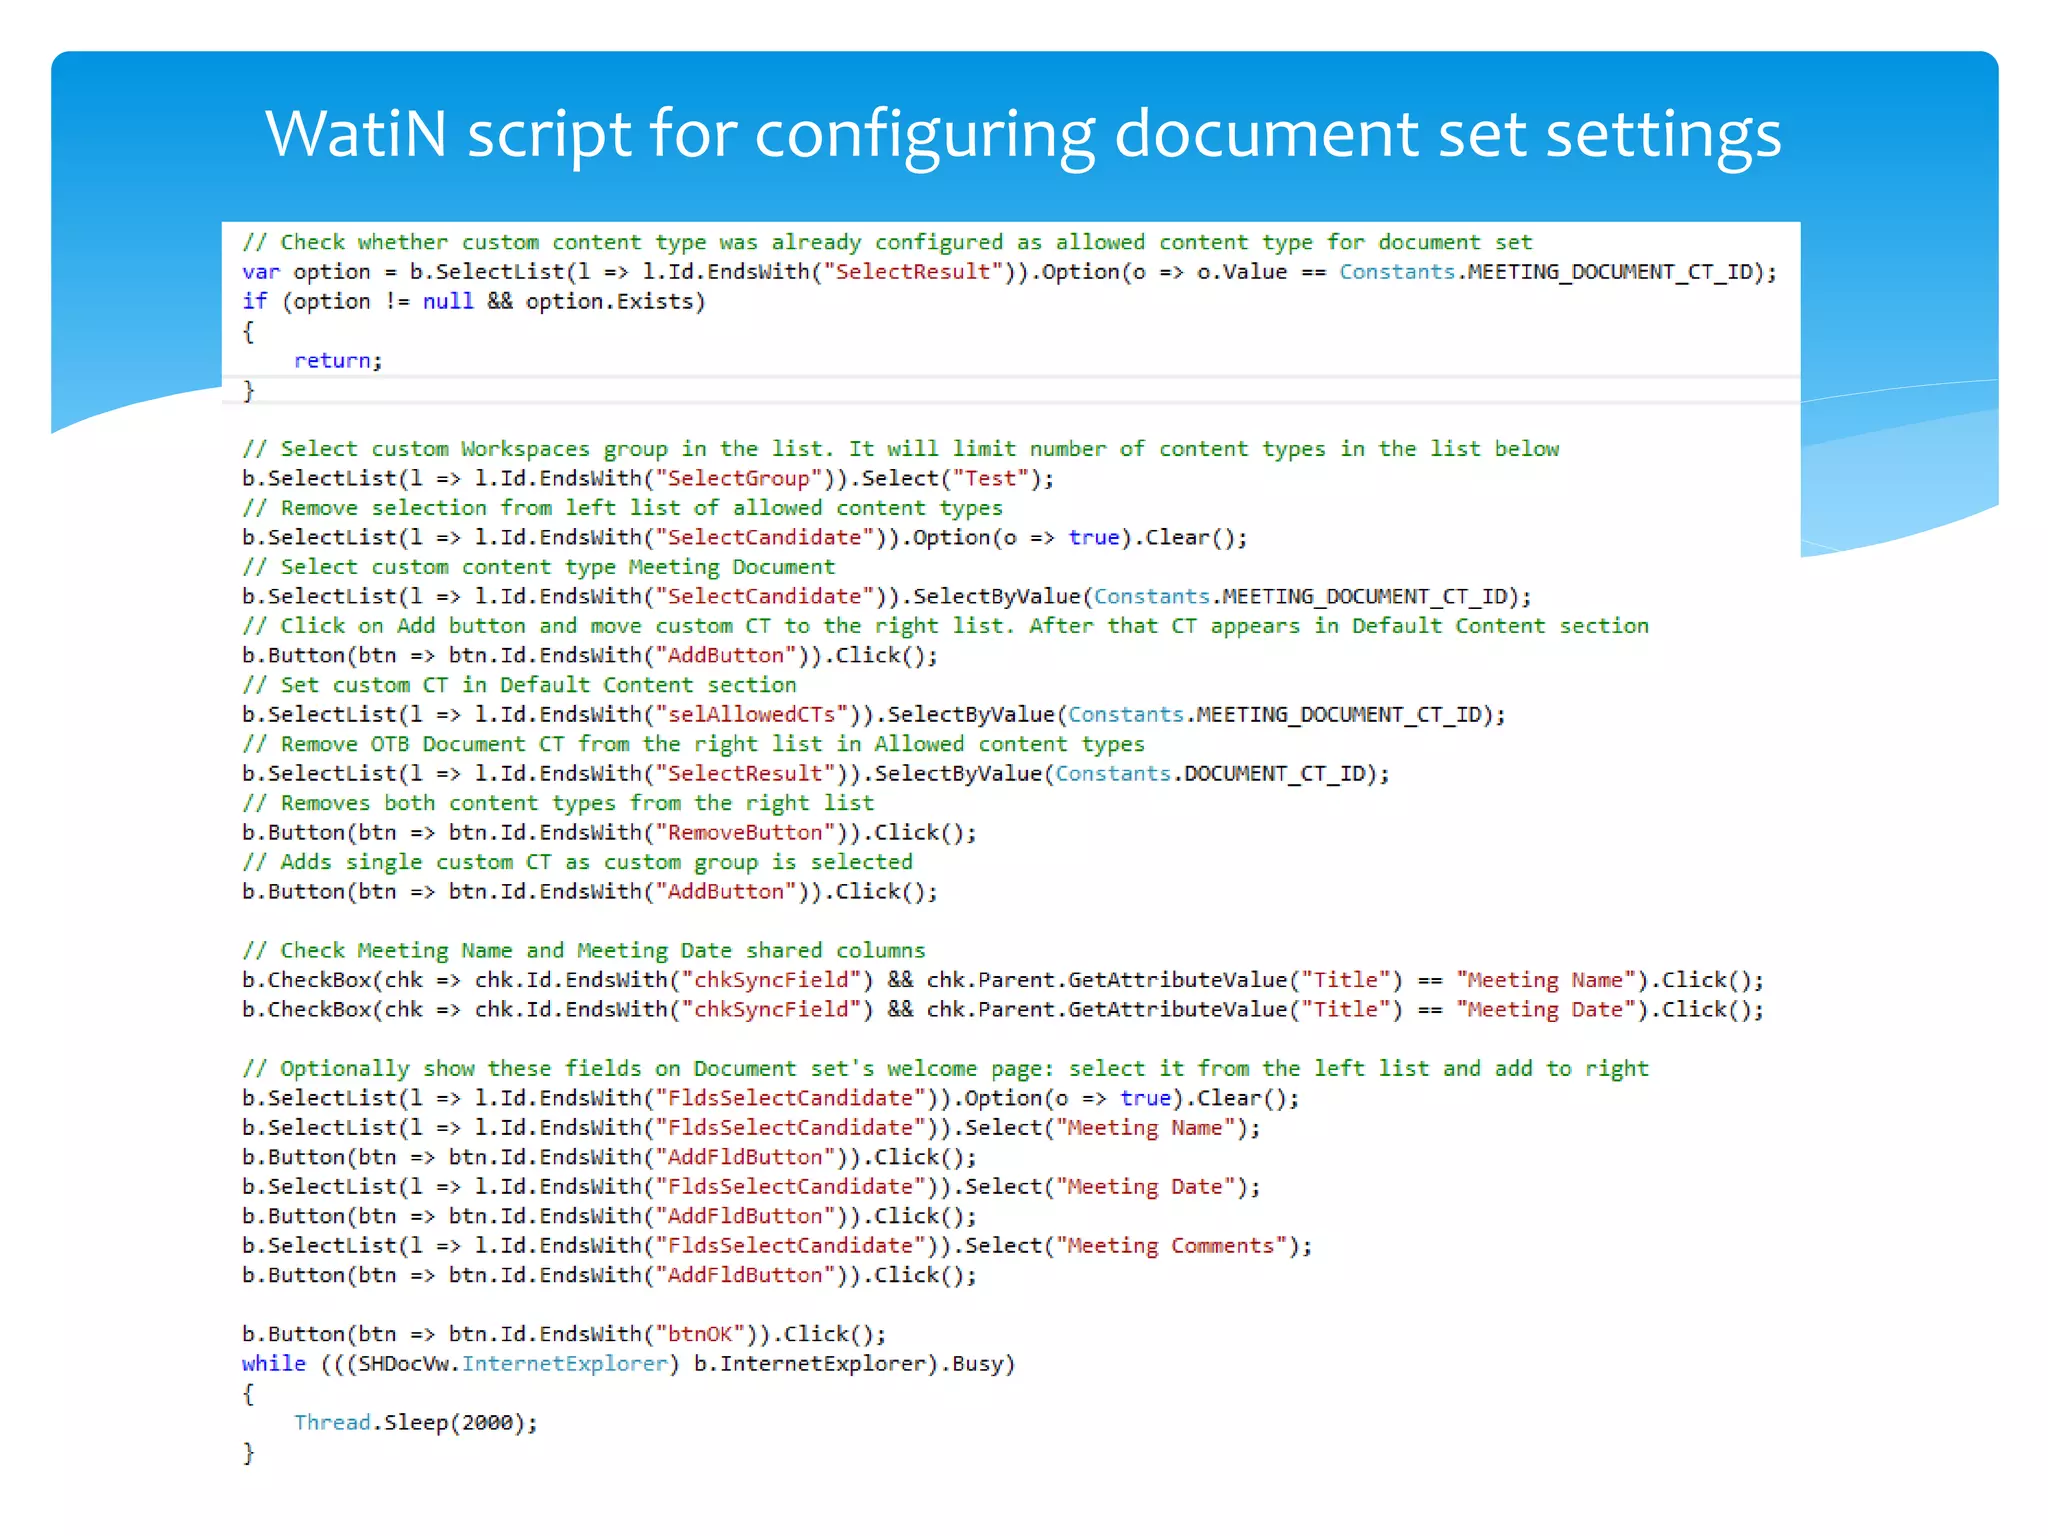The image size is (2048, 1536).
Task: Click the slide title 'WatiN script for configuring document set settings'
Action: [x=1023, y=135]
